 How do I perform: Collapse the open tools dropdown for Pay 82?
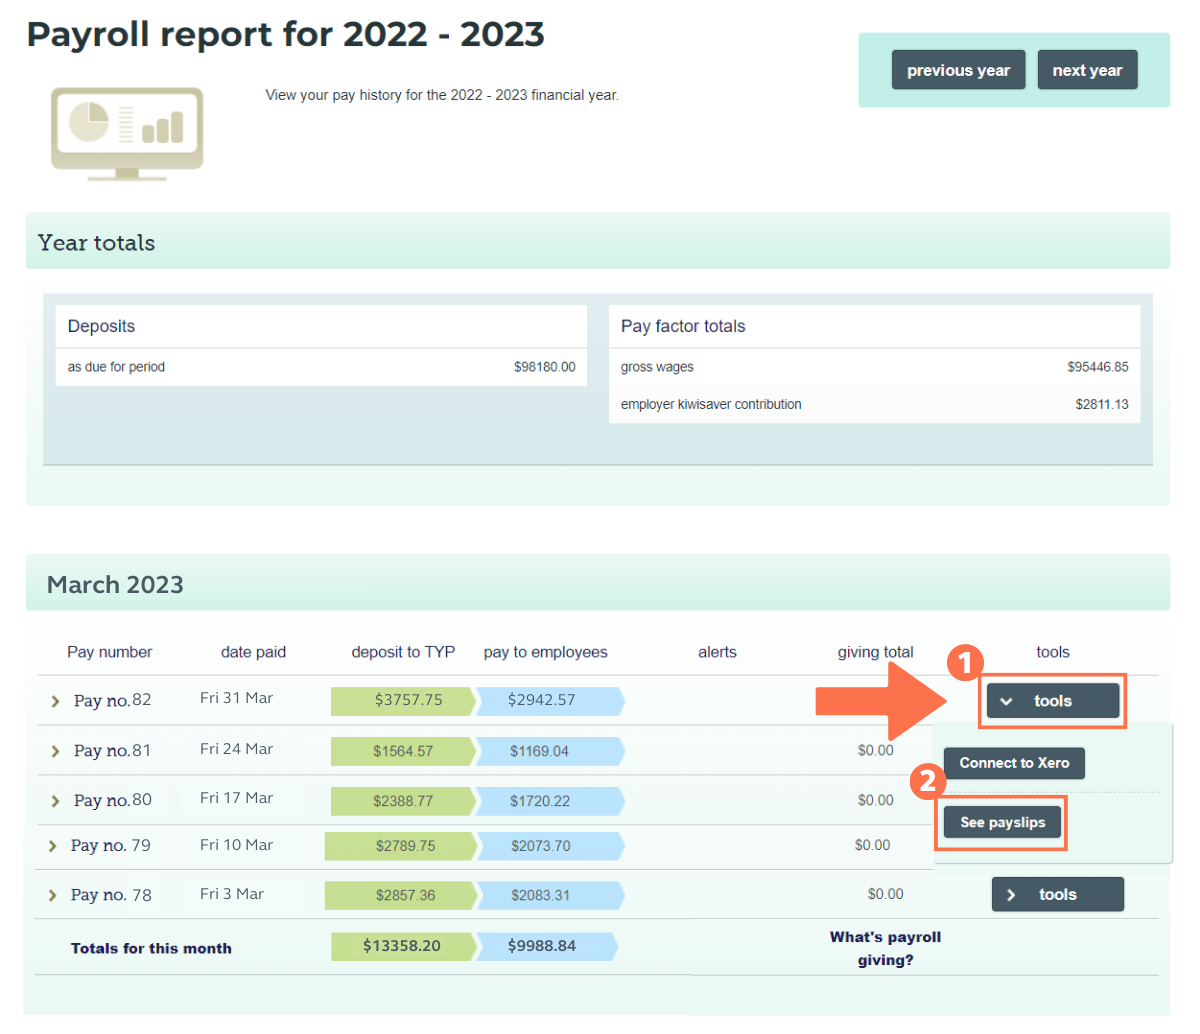point(1052,701)
